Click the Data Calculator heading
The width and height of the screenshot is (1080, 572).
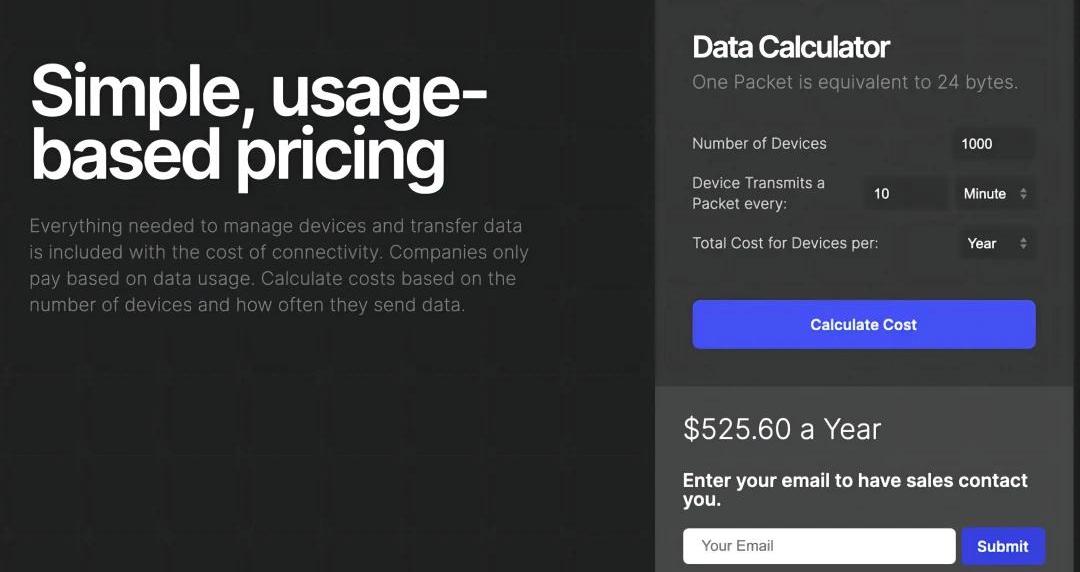click(x=790, y=47)
